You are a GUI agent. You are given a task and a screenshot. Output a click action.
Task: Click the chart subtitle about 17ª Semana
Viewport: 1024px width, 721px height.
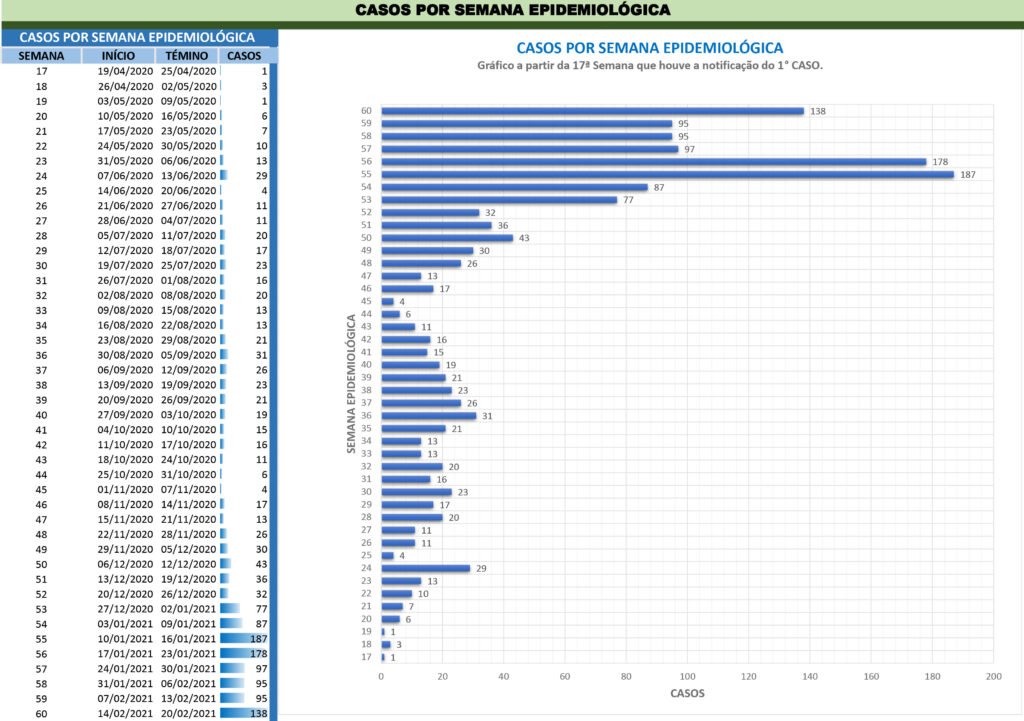(649, 65)
